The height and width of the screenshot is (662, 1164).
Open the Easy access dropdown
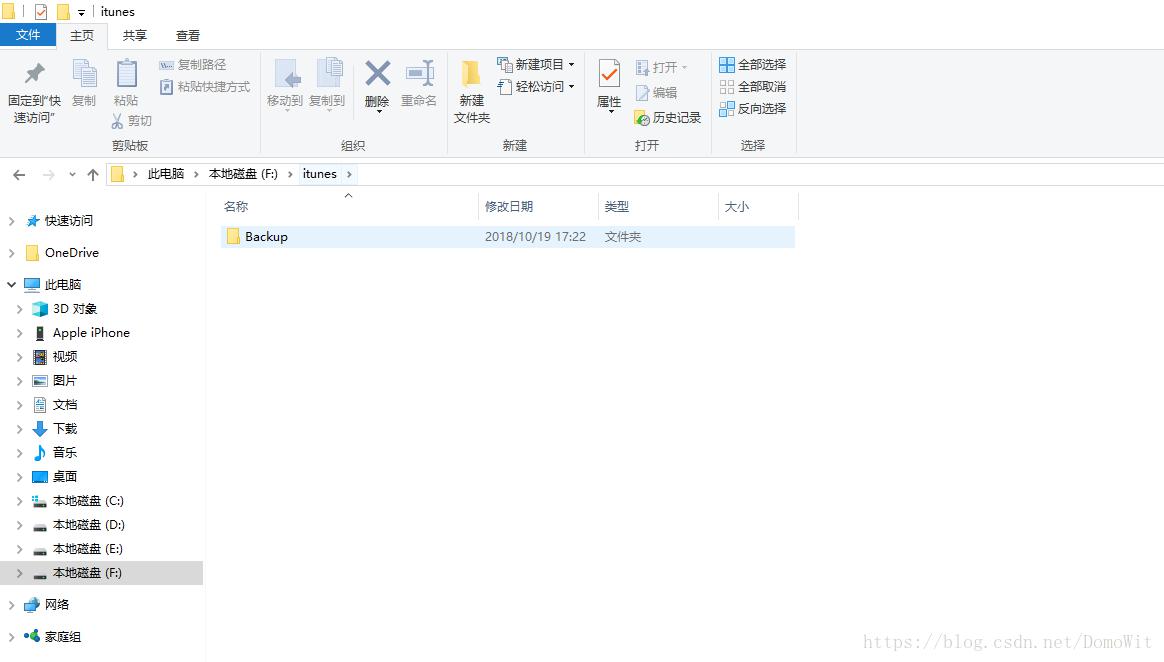(535, 87)
